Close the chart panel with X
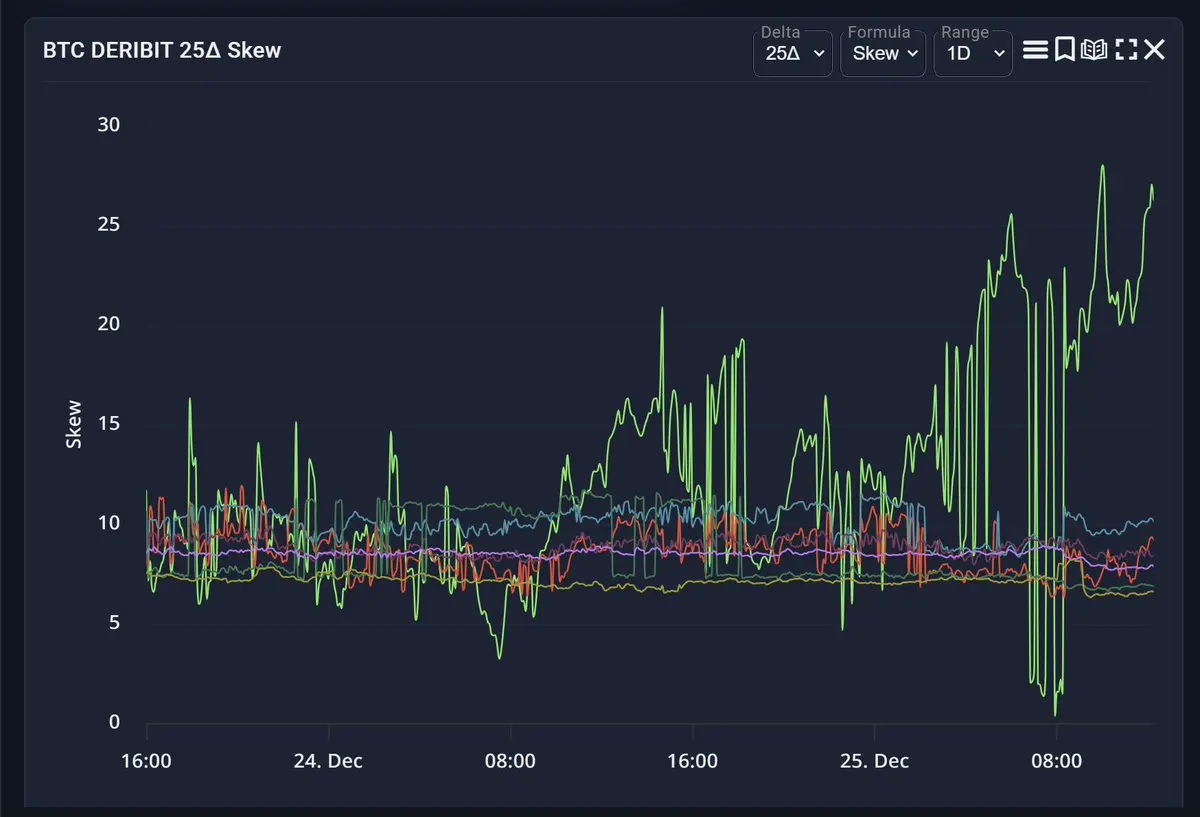 (x=1154, y=50)
